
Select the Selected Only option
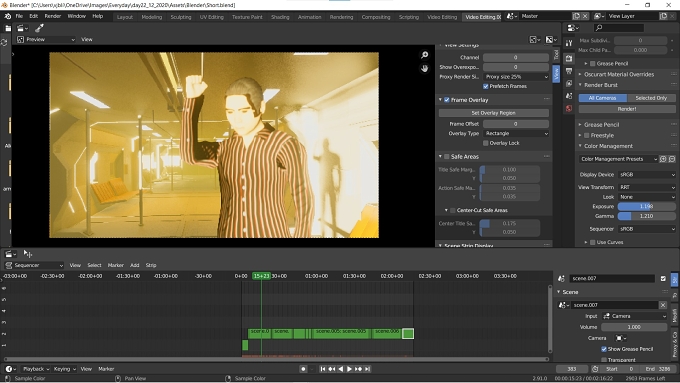(x=651, y=98)
